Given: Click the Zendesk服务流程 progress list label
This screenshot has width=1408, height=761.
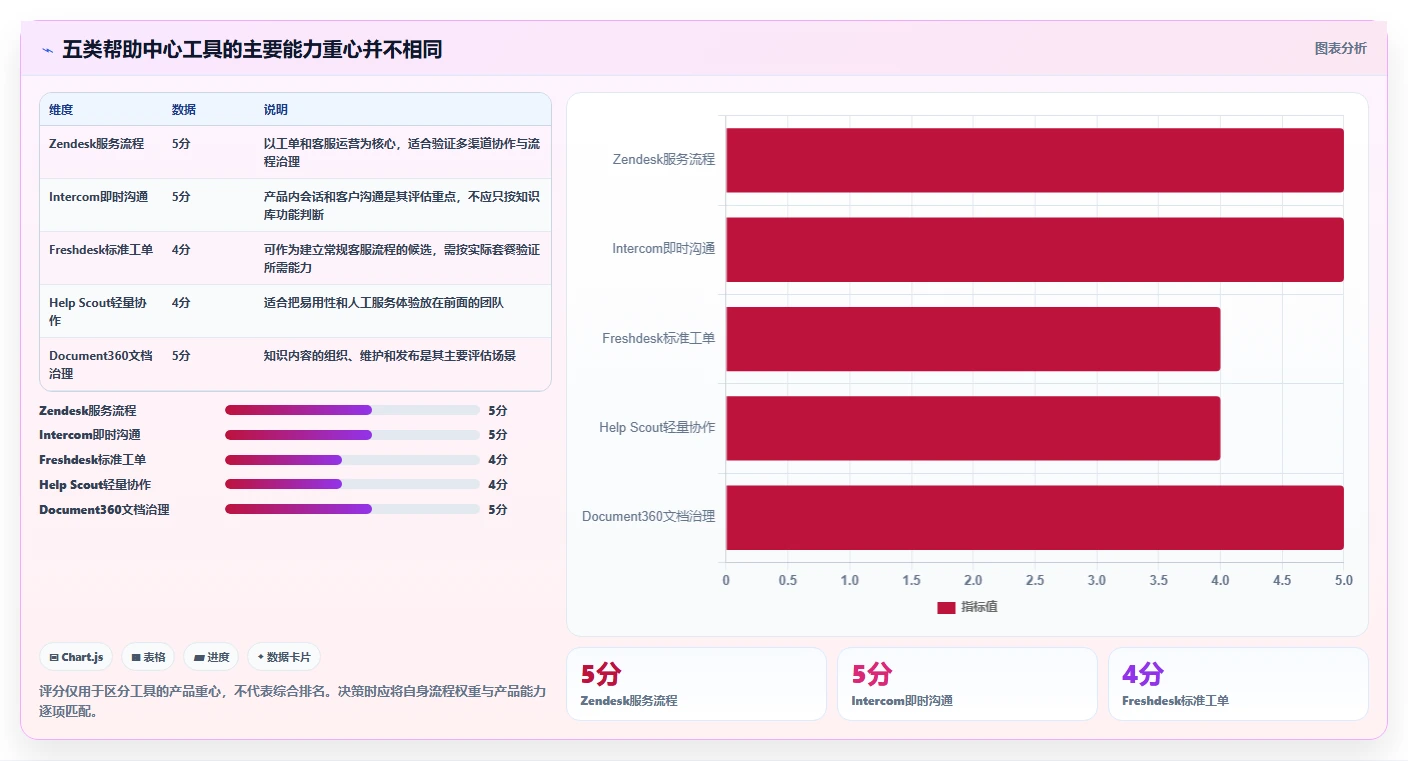Looking at the screenshot, I should click(x=88, y=410).
